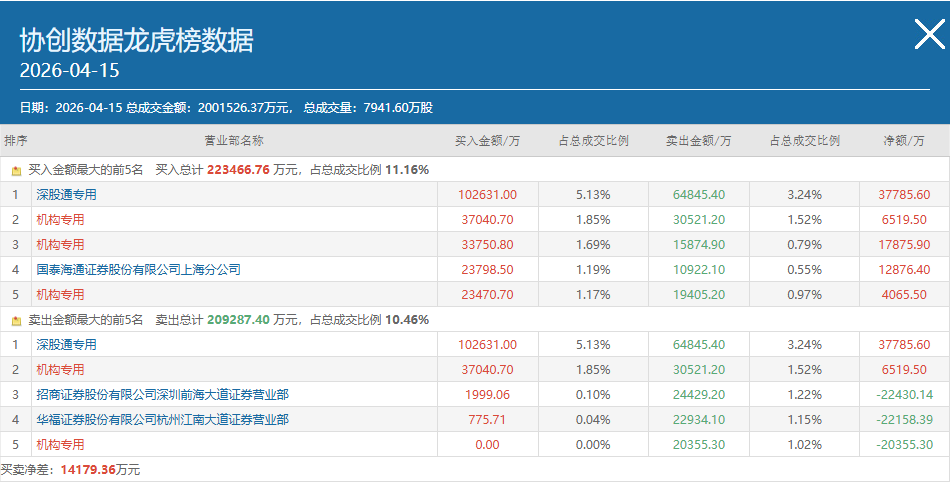Image resolution: width=952 pixels, height=484 pixels.
Task: Click the 2026-04-15 date subtitle
Action: coord(68,71)
